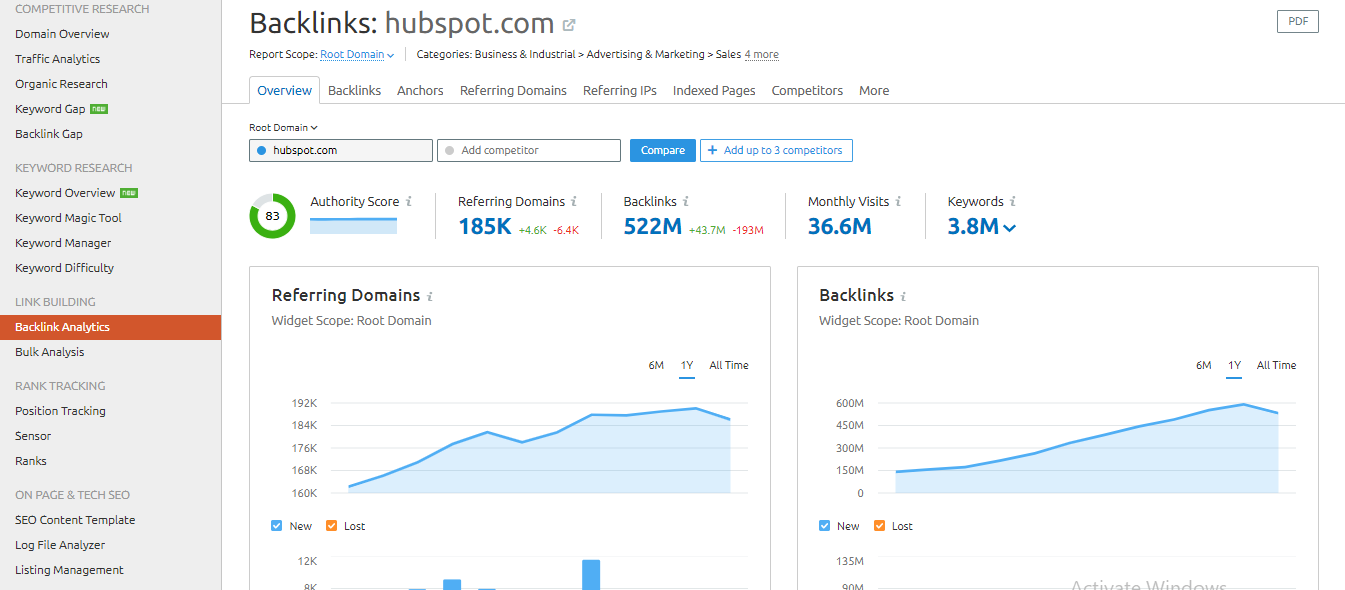Open Log File Analyzer in sidebar
Image resolution: width=1345 pixels, height=590 pixels.
click(x=60, y=545)
